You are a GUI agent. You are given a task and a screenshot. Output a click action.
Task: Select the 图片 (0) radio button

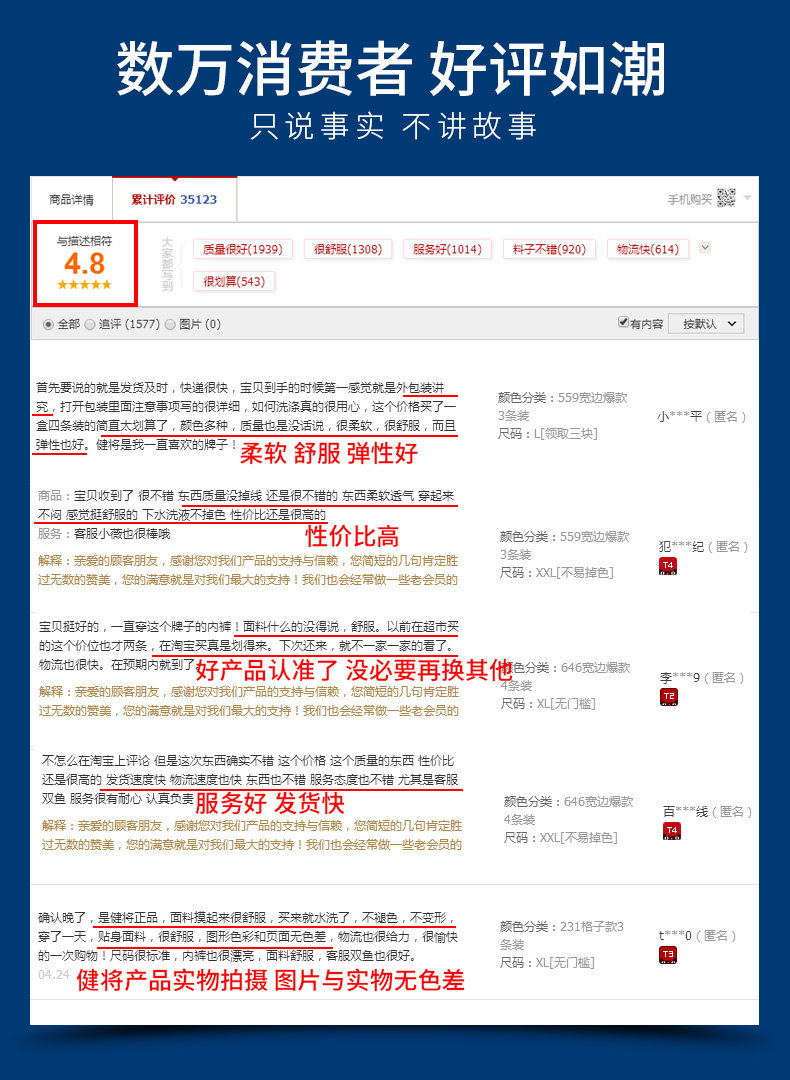(x=170, y=324)
